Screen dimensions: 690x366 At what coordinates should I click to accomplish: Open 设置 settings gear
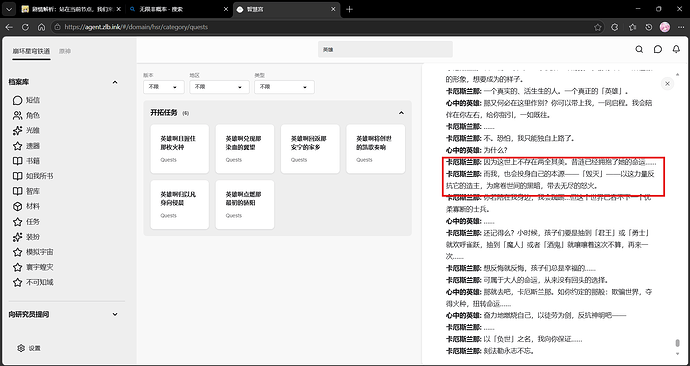(x=21, y=348)
